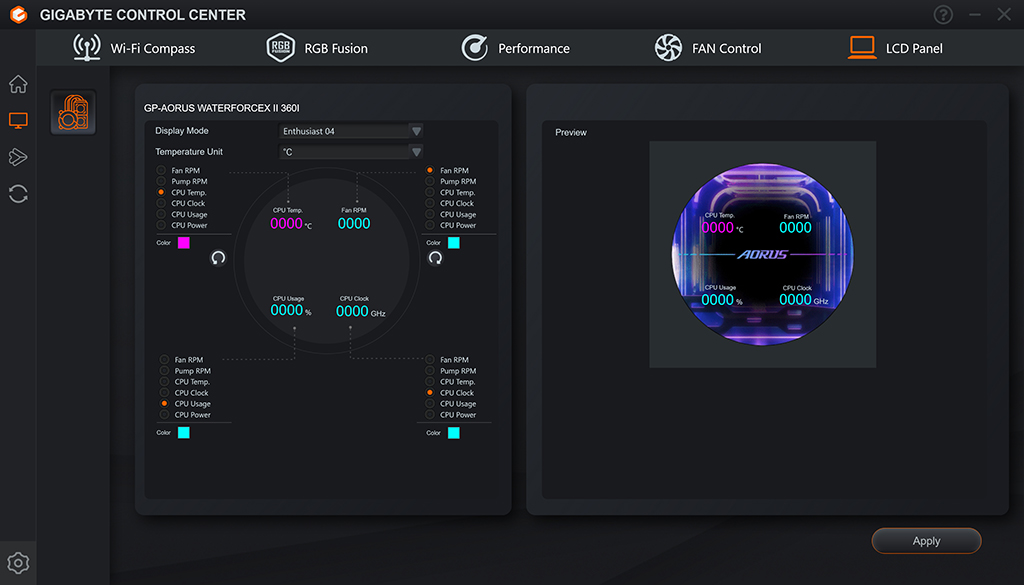The width and height of the screenshot is (1024, 585).
Task: Open the top-right cyan color swatch
Action: coord(454,243)
